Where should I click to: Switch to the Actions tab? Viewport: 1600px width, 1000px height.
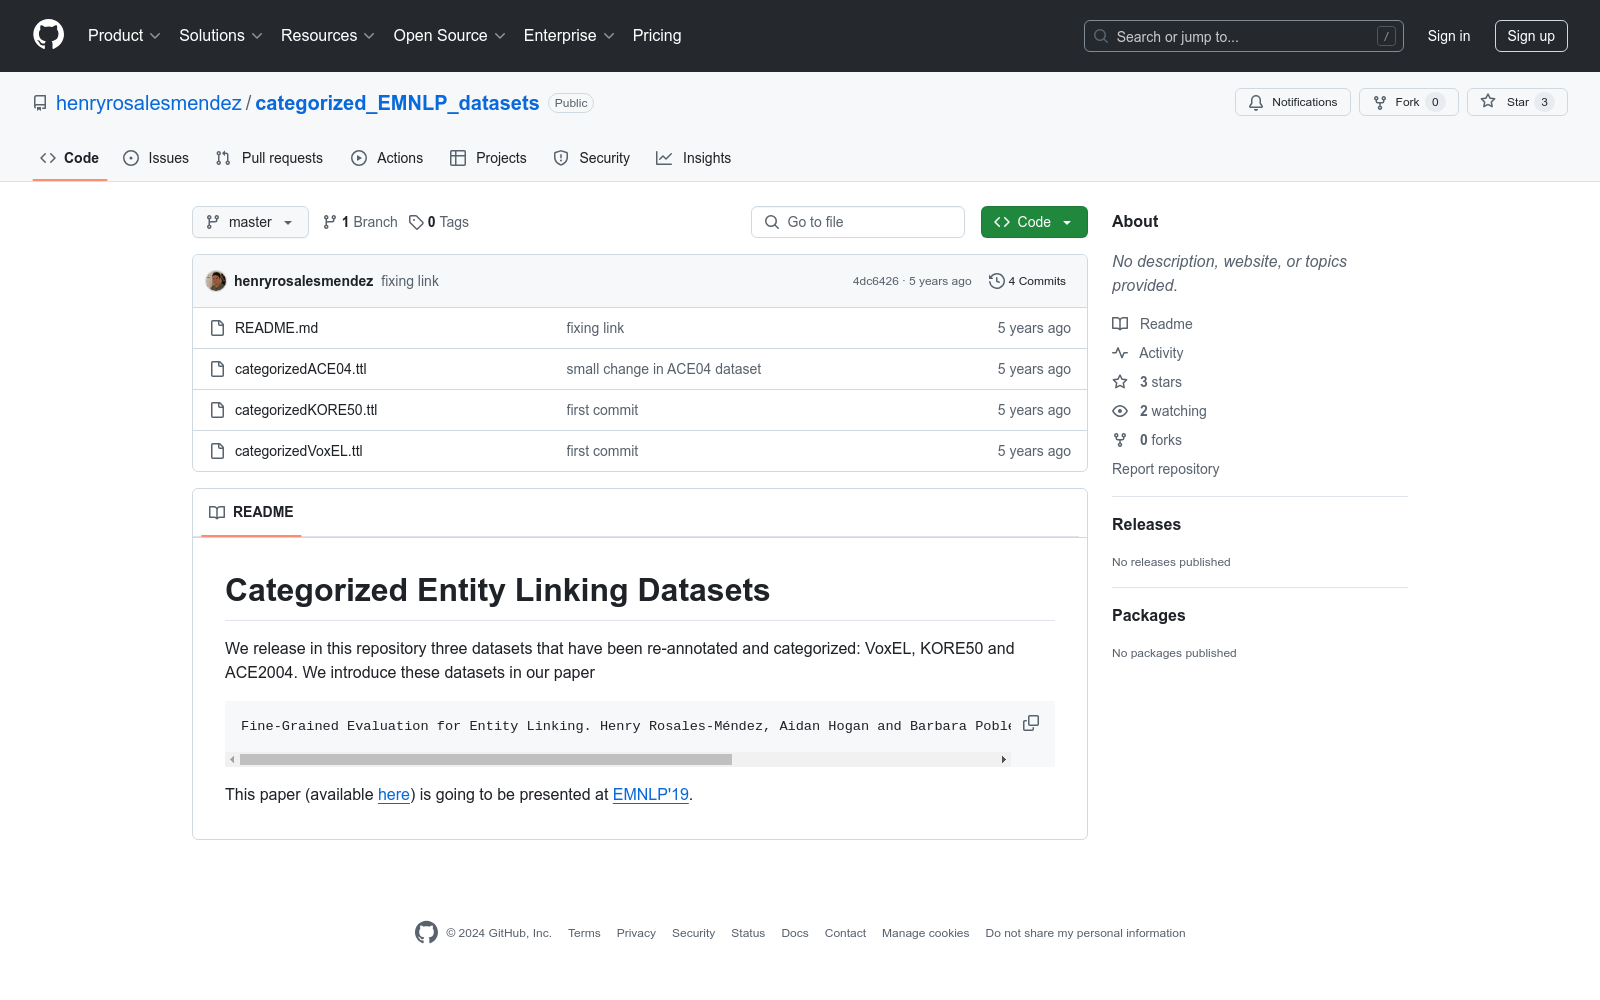(x=387, y=158)
